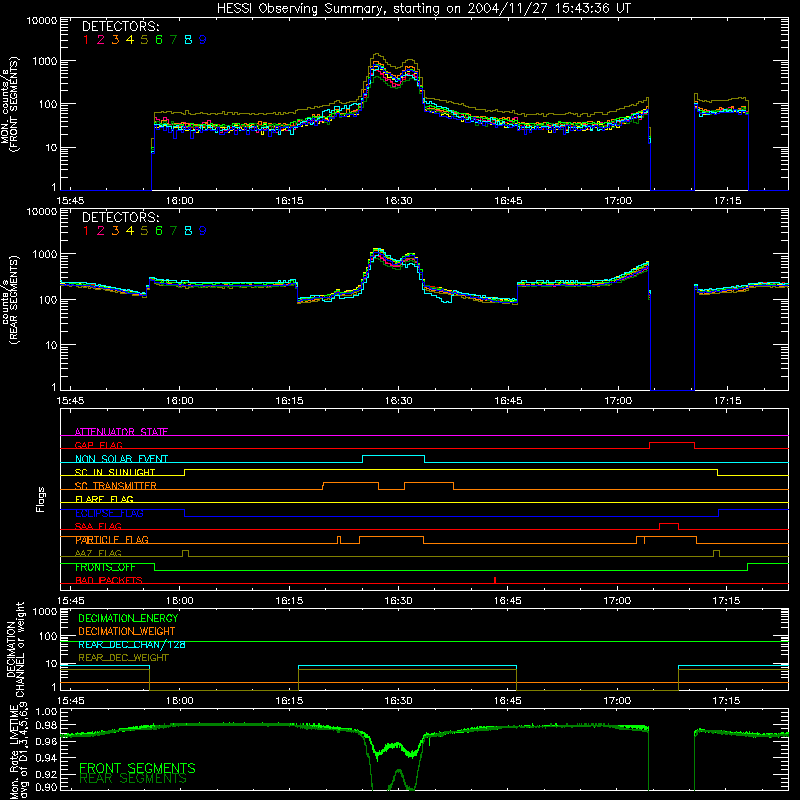Select detector 7 in front segments legend
The height and width of the screenshot is (800, 800).
(173, 40)
